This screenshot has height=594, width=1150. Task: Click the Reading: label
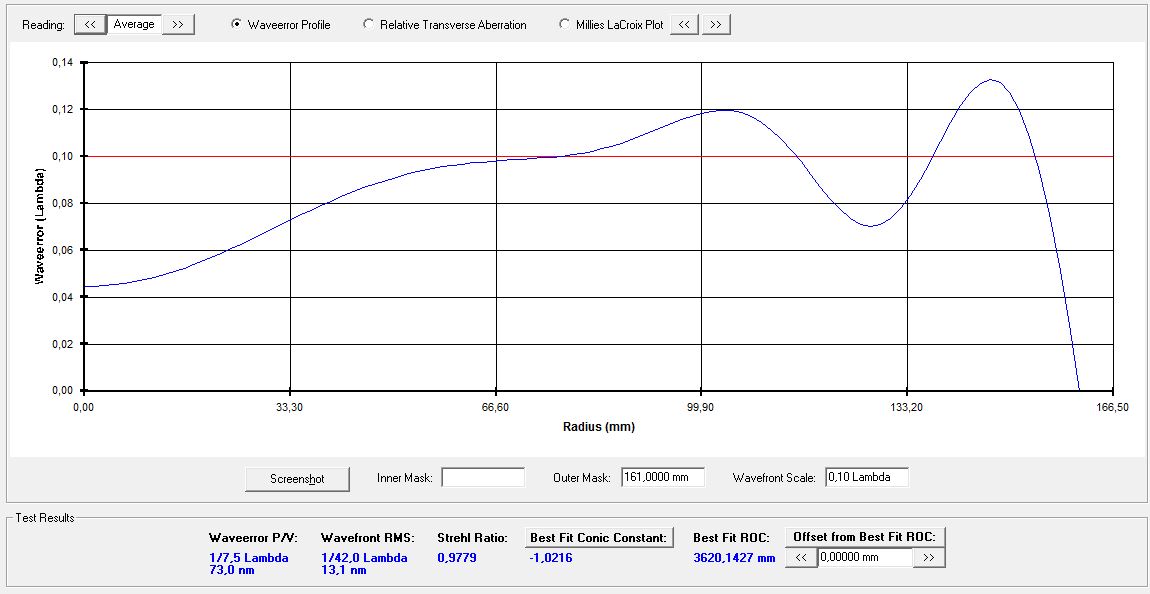44,25
